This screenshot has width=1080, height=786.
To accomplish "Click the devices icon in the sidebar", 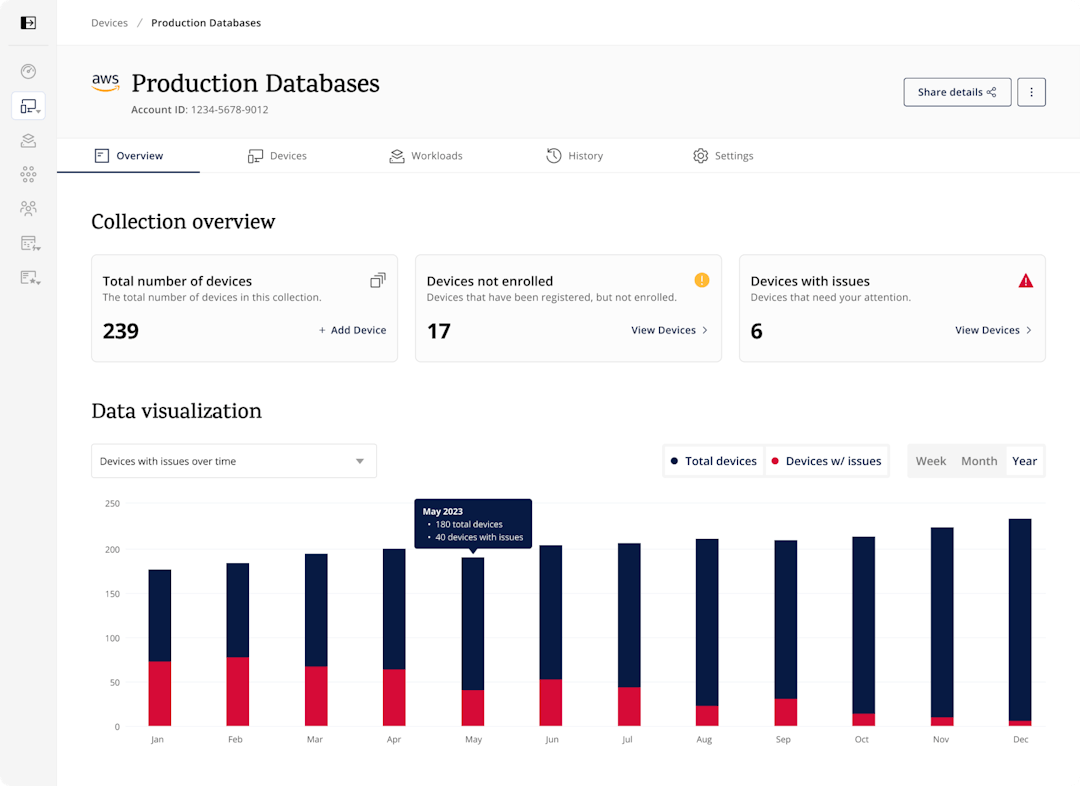I will pyautogui.click(x=28, y=106).
